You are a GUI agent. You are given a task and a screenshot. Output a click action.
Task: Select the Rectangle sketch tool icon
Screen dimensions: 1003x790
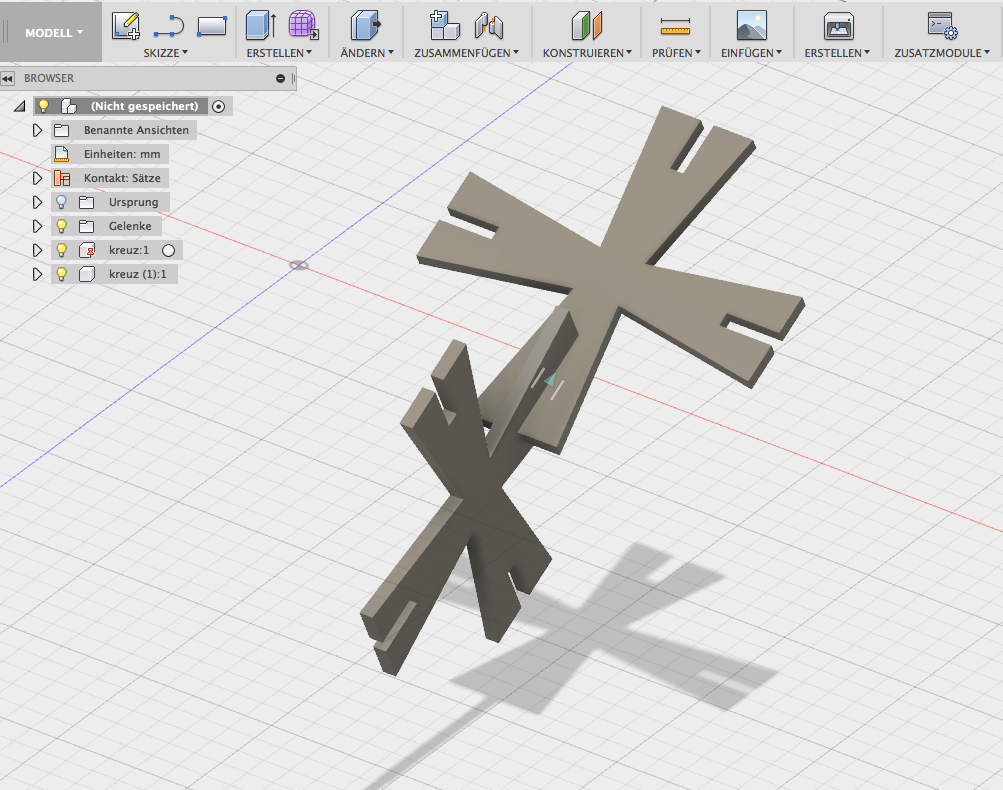pos(212,26)
